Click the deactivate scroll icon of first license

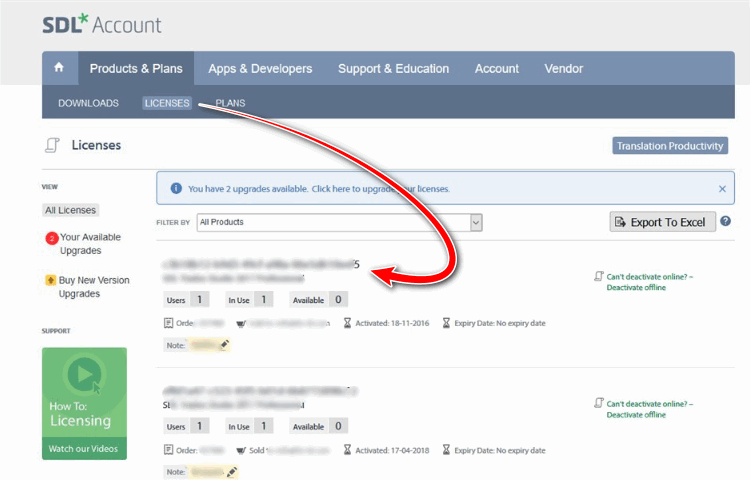click(599, 276)
